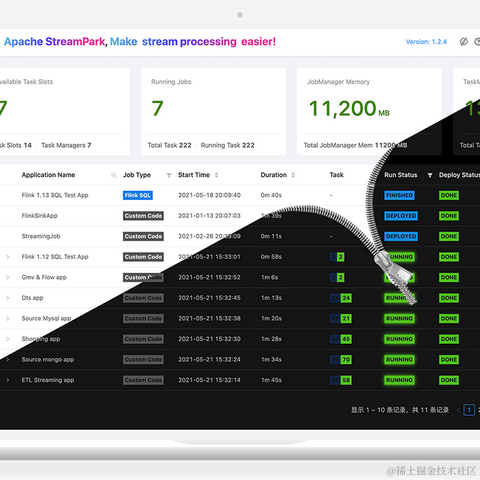Click the Start Time column header
The width and height of the screenshot is (480, 480).
point(194,175)
